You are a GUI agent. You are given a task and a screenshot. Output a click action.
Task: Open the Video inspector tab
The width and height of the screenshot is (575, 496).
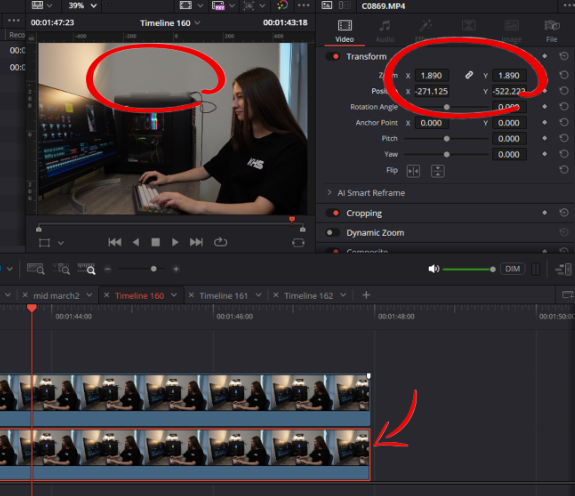coord(344,32)
